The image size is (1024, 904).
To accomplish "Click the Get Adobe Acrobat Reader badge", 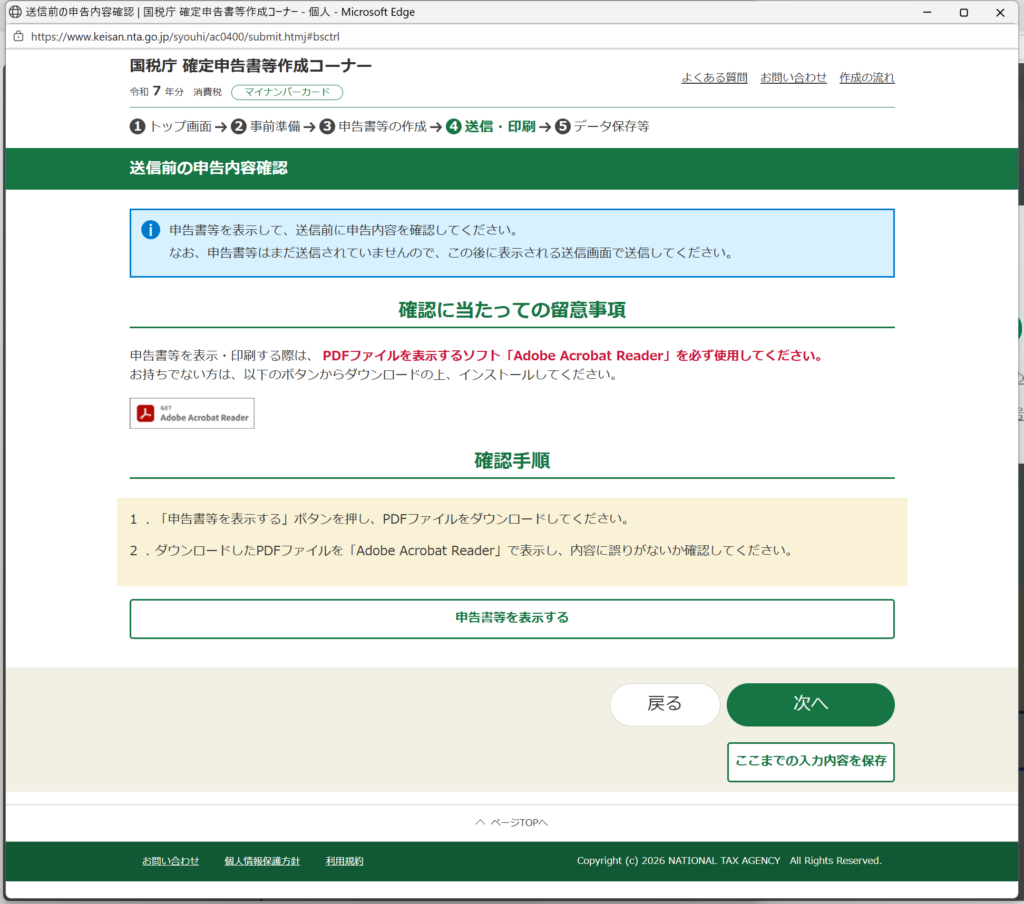I will tap(192, 413).
